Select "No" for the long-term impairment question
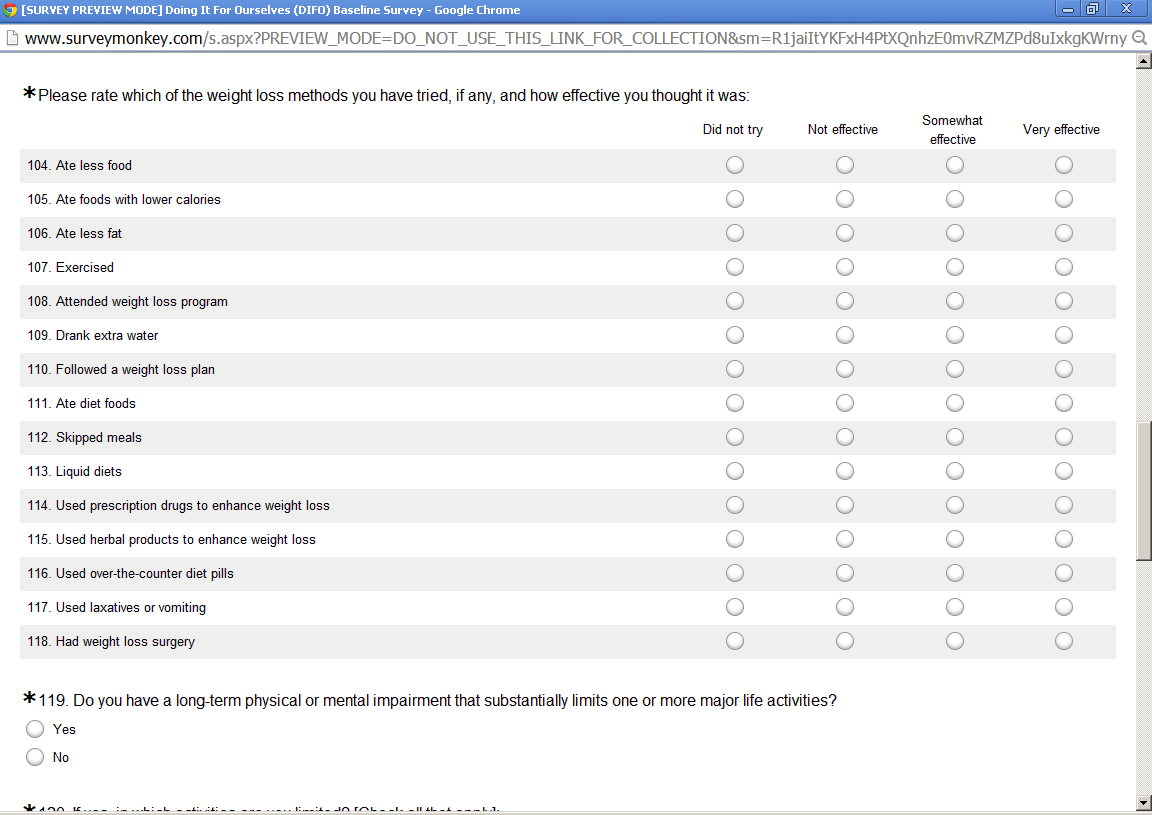 35,757
